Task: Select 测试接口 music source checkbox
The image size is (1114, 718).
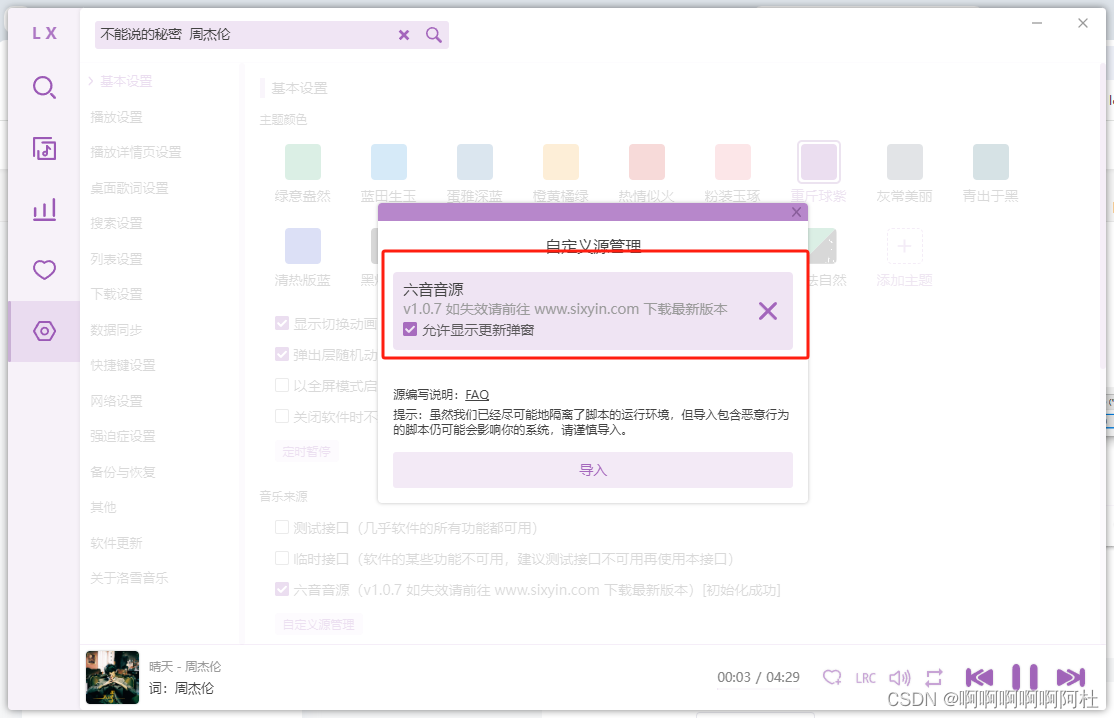Action: coord(282,528)
